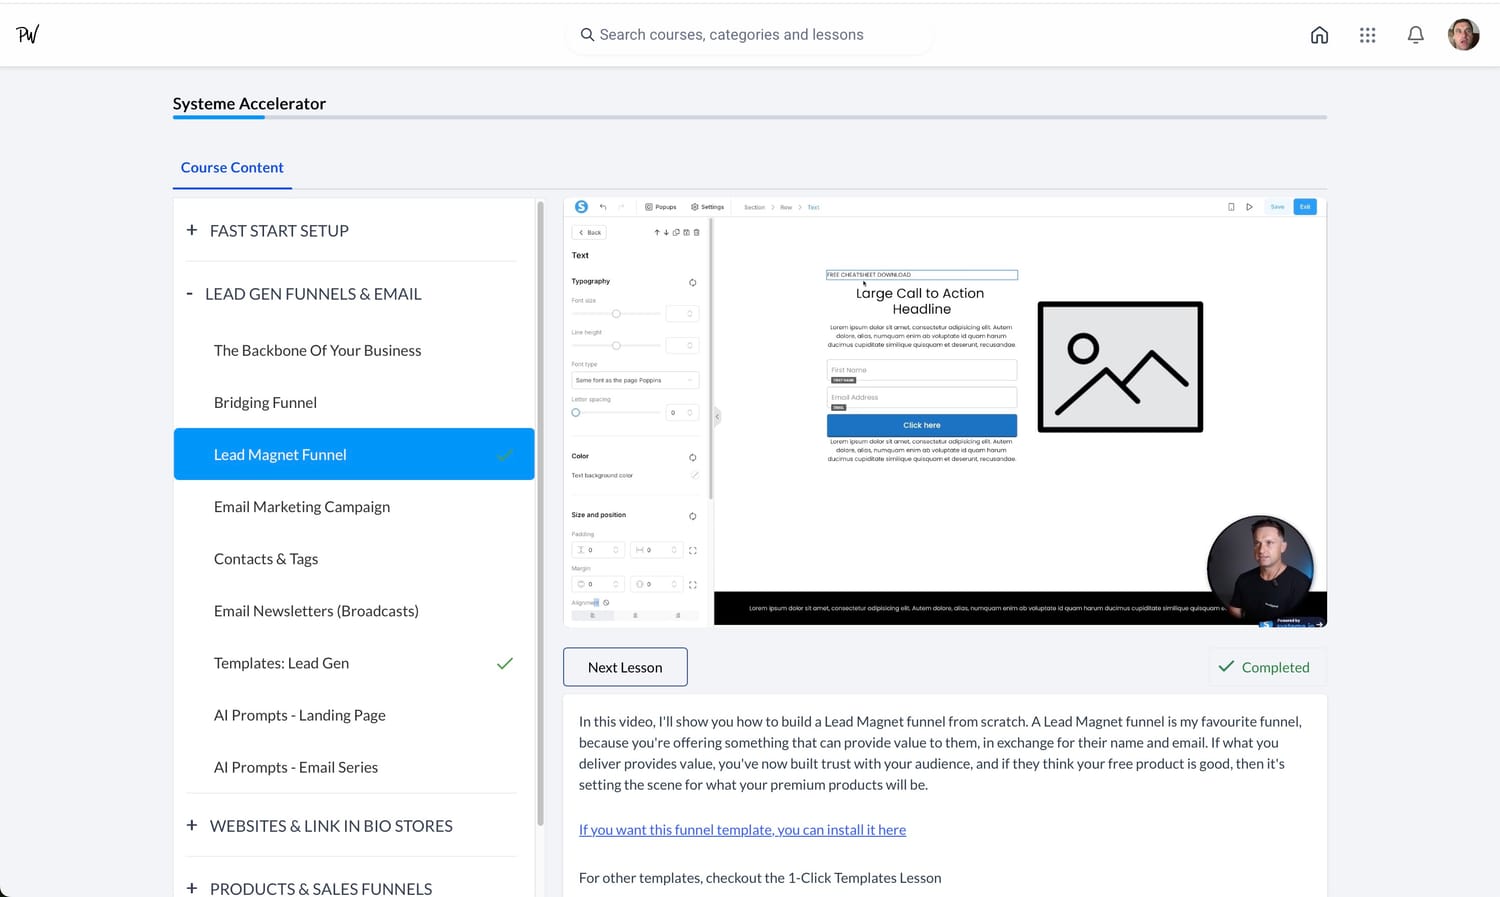Screen dimensions: 1500x897
Task: Open the apps grid menu
Action: click(1367, 35)
